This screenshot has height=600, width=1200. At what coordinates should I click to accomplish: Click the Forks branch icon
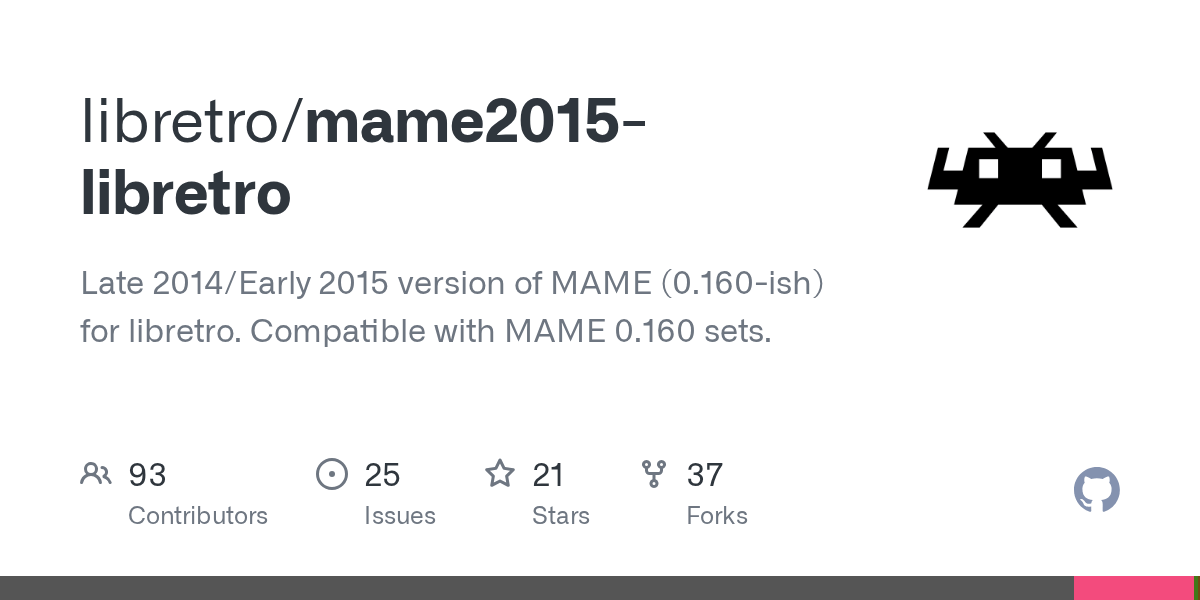point(654,473)
